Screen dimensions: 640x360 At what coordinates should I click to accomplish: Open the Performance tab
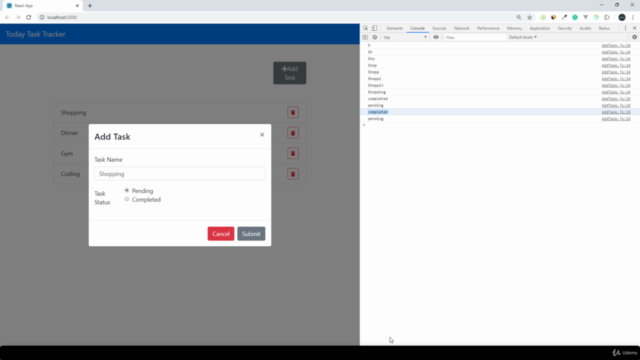(x=488, y=28)
